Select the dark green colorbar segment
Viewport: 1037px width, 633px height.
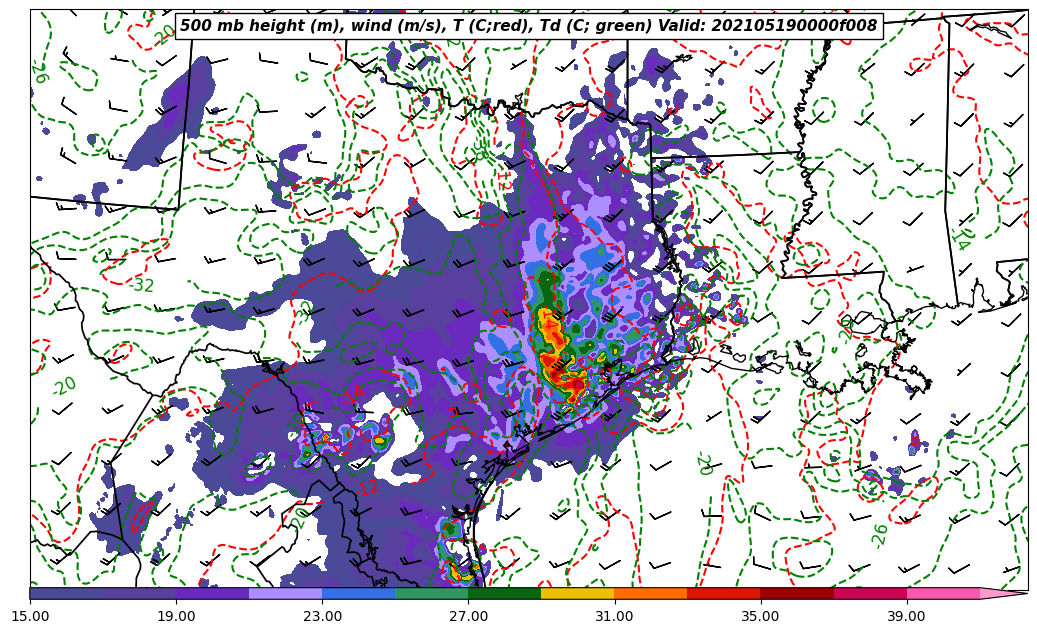point(504,594)
